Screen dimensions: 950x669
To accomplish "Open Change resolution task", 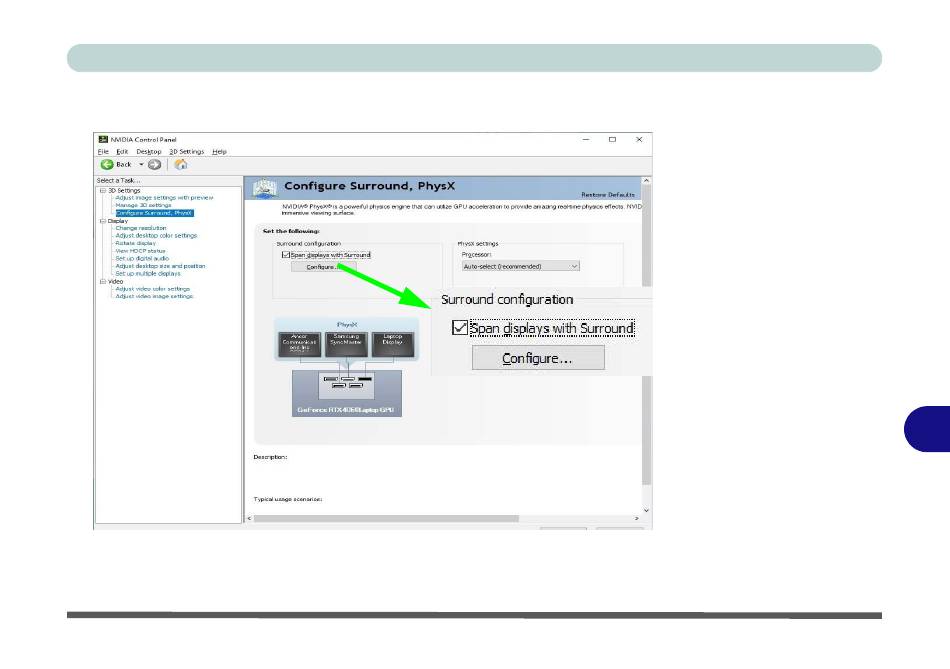I will (141, 228).
